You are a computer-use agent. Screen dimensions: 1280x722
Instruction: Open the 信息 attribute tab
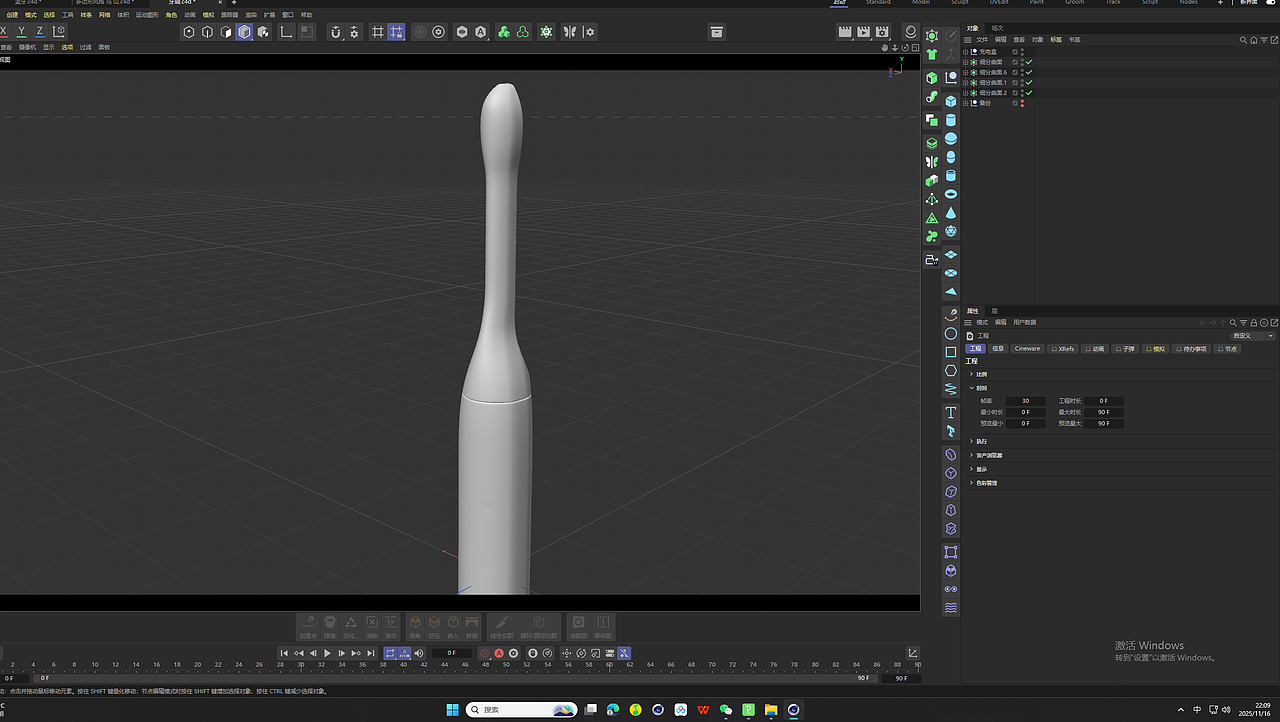click(x=998, y=349)
